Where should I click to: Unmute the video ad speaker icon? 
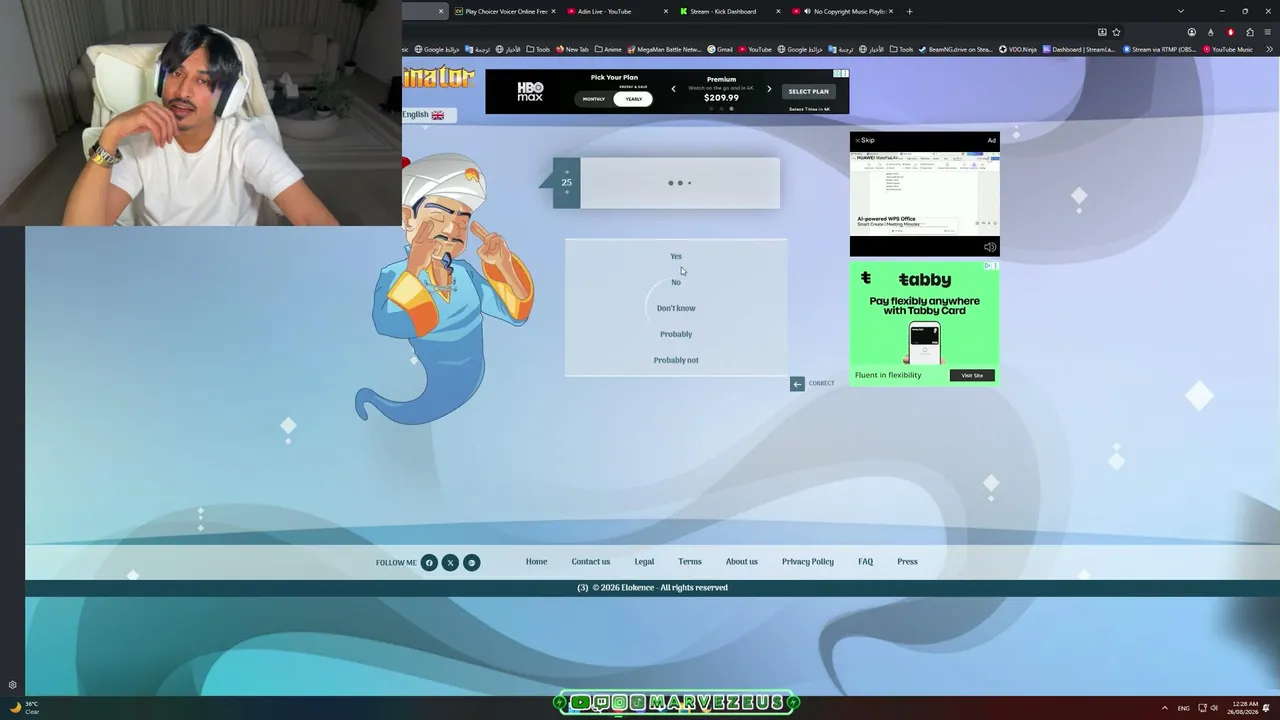click(989, 247)
